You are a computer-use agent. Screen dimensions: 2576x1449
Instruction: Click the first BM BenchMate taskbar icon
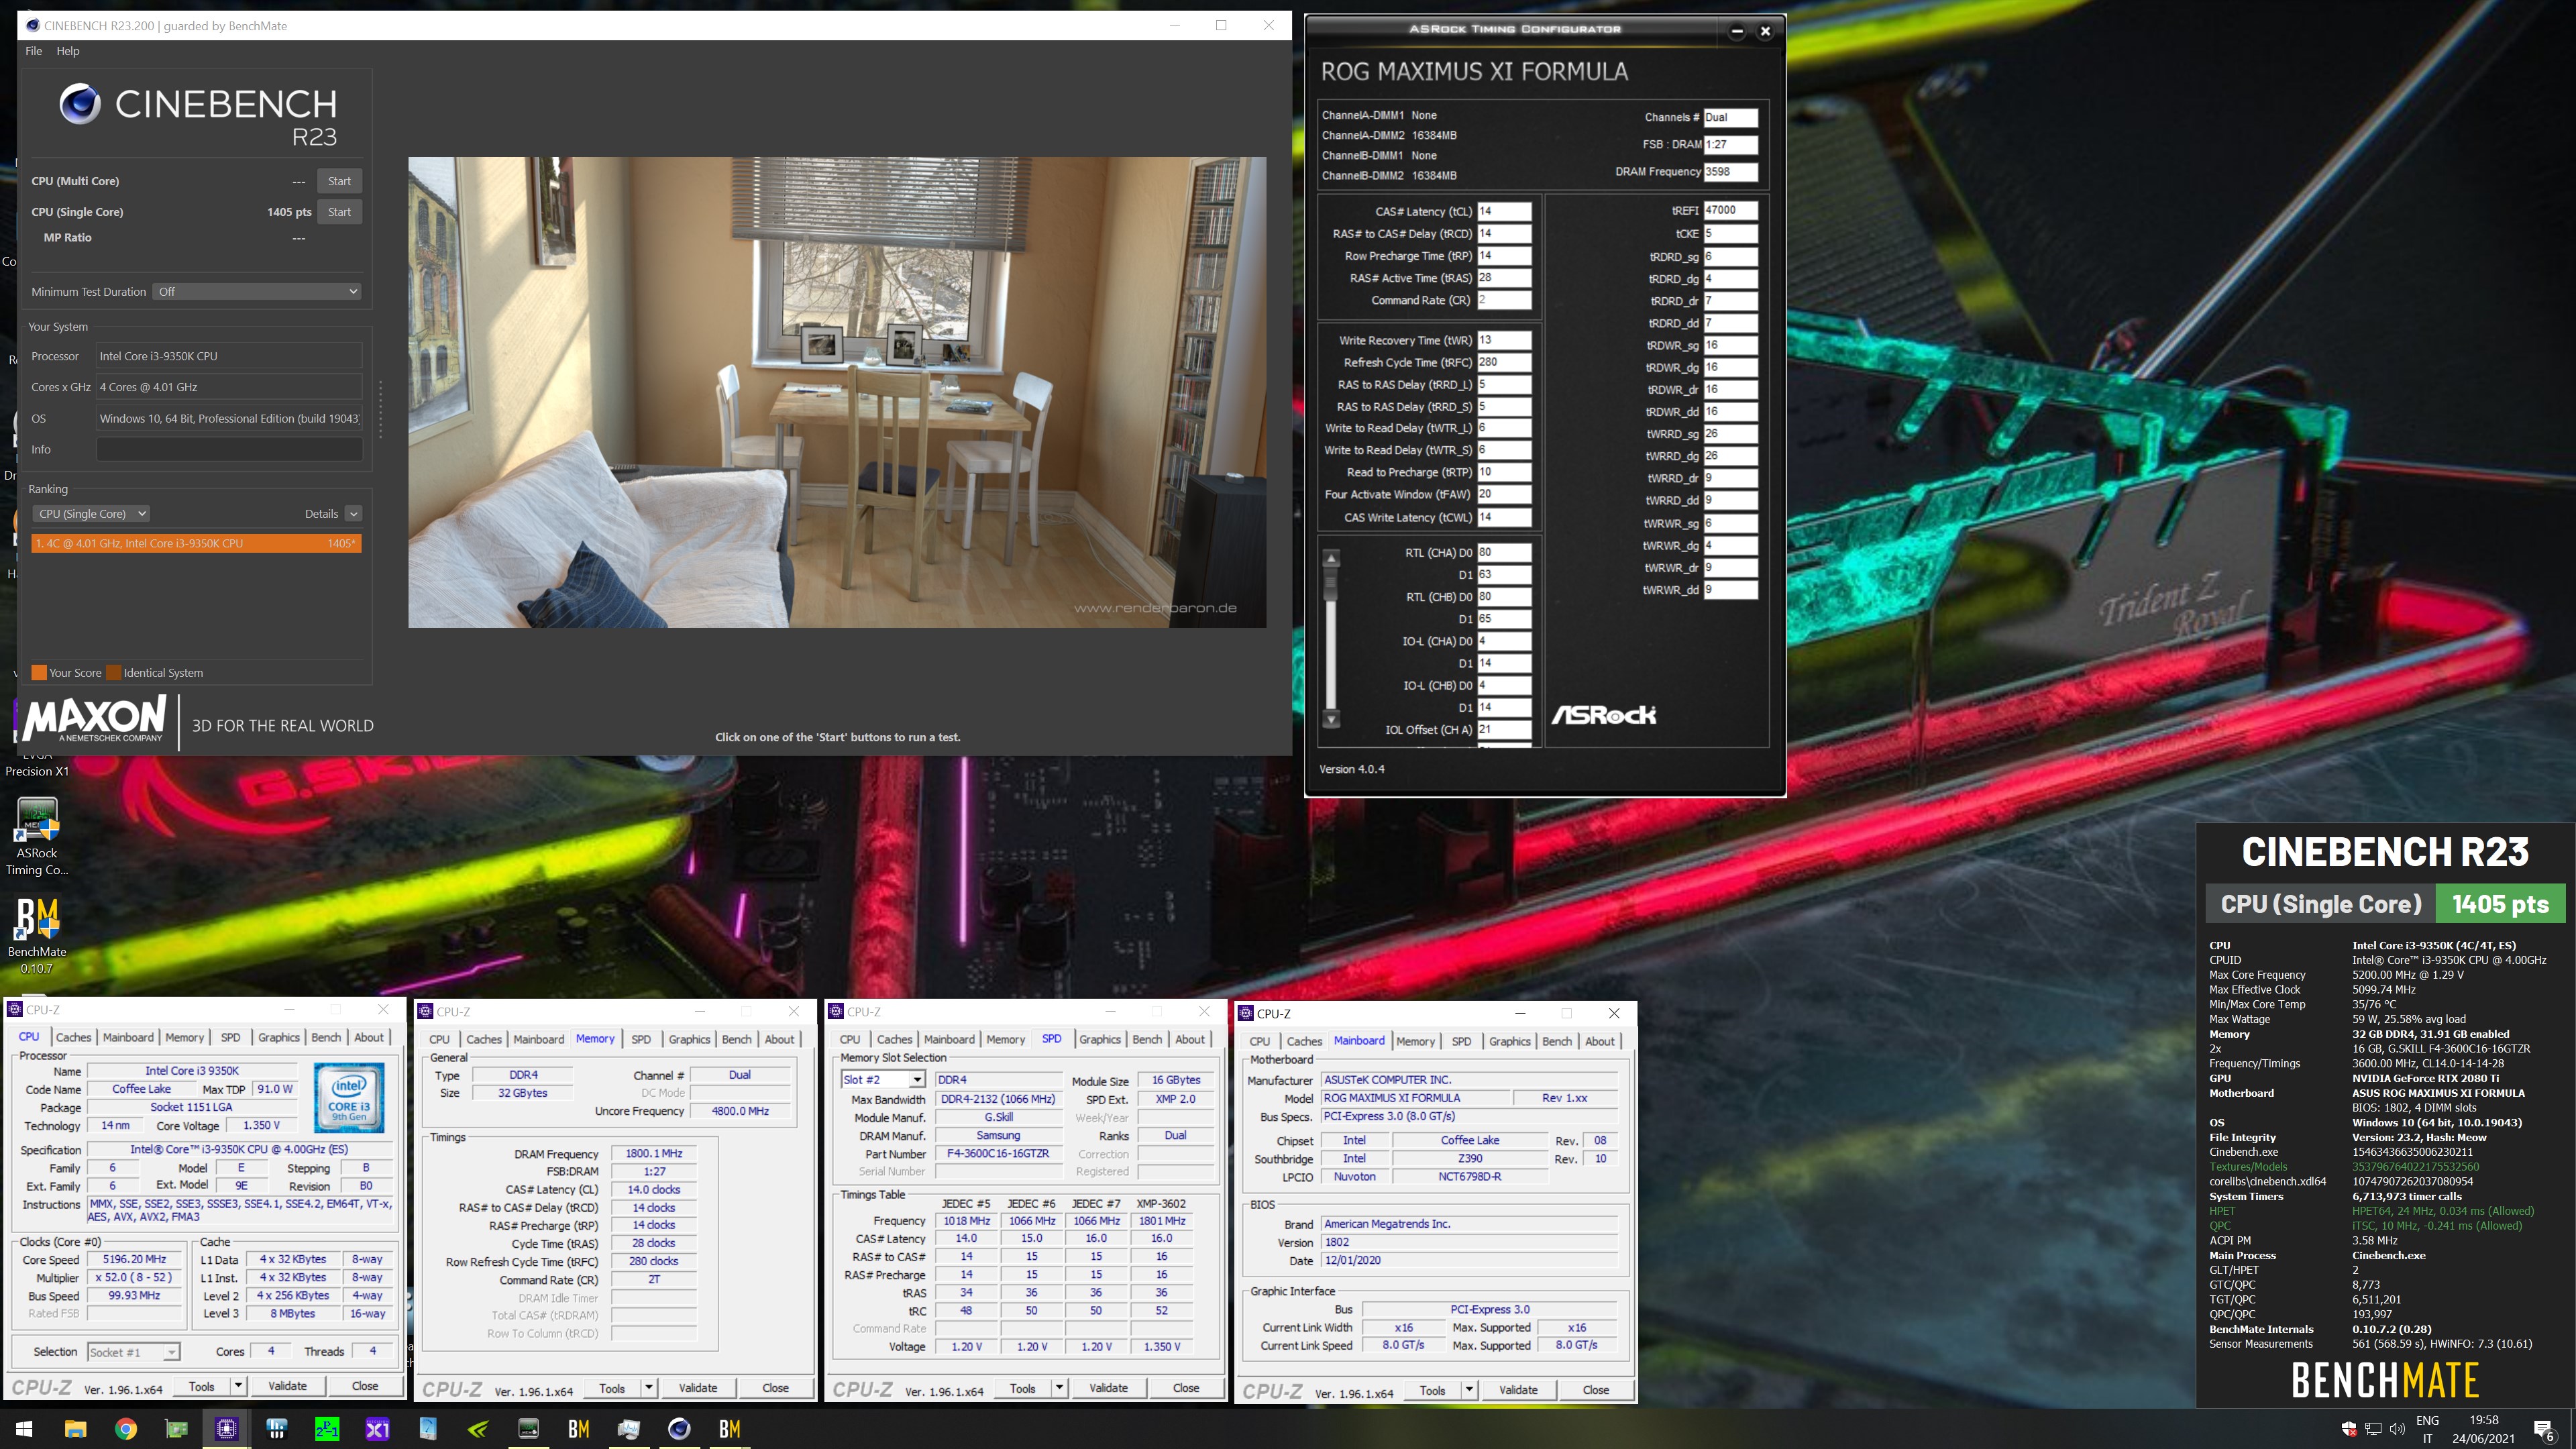579,1429
